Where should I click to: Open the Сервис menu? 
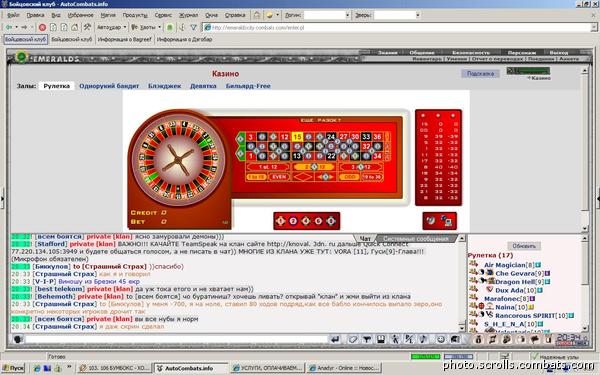click(163, 15)
